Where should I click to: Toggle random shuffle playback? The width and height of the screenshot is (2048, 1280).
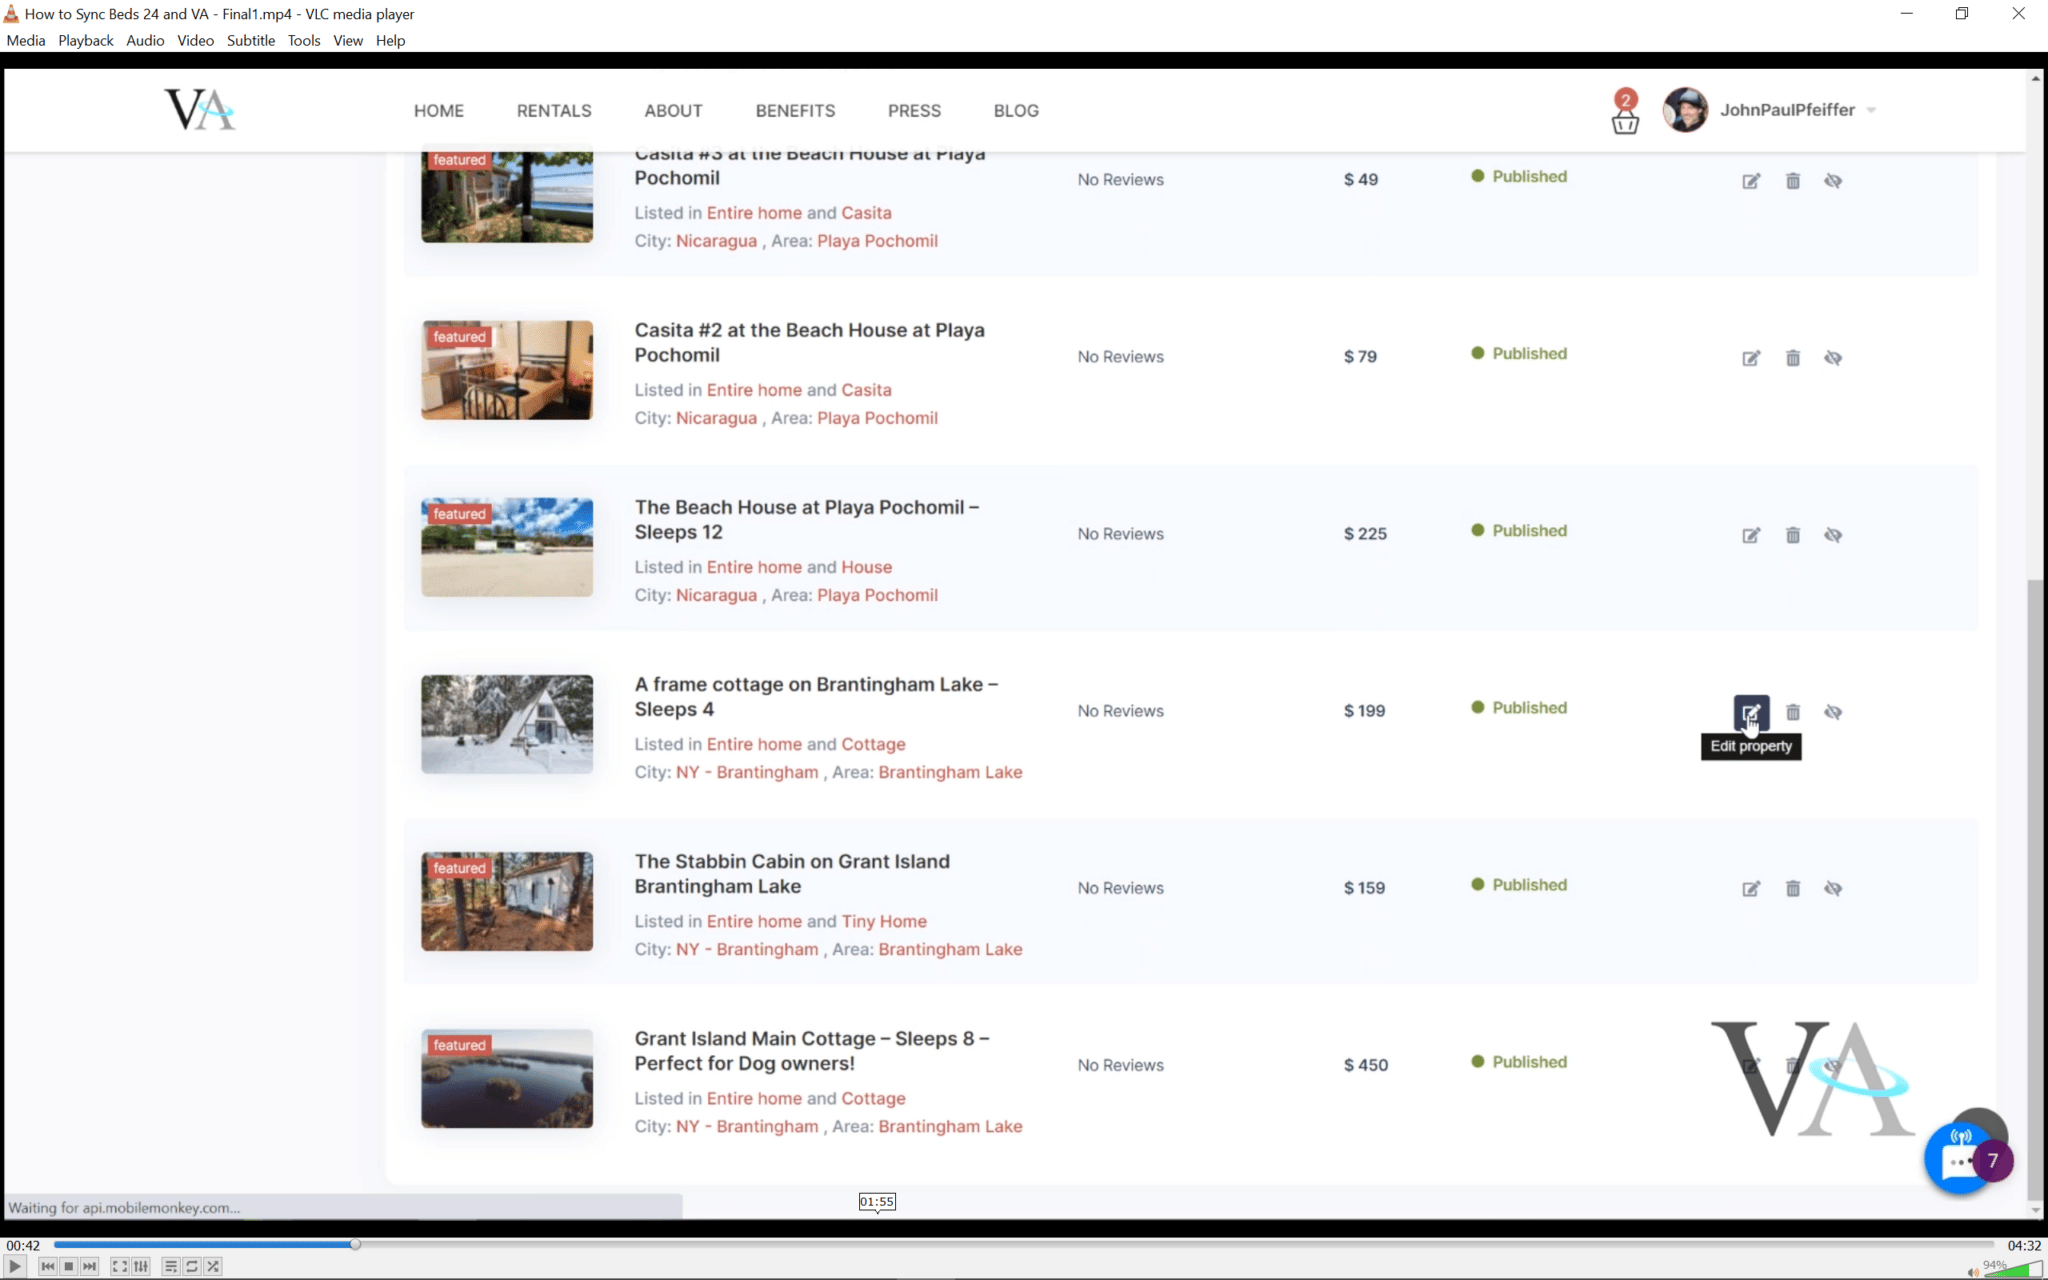click(213, 1266)
